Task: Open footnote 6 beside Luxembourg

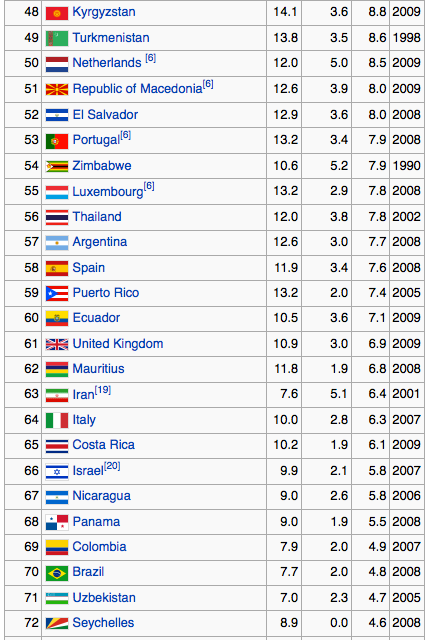Action: coord(149,186)
